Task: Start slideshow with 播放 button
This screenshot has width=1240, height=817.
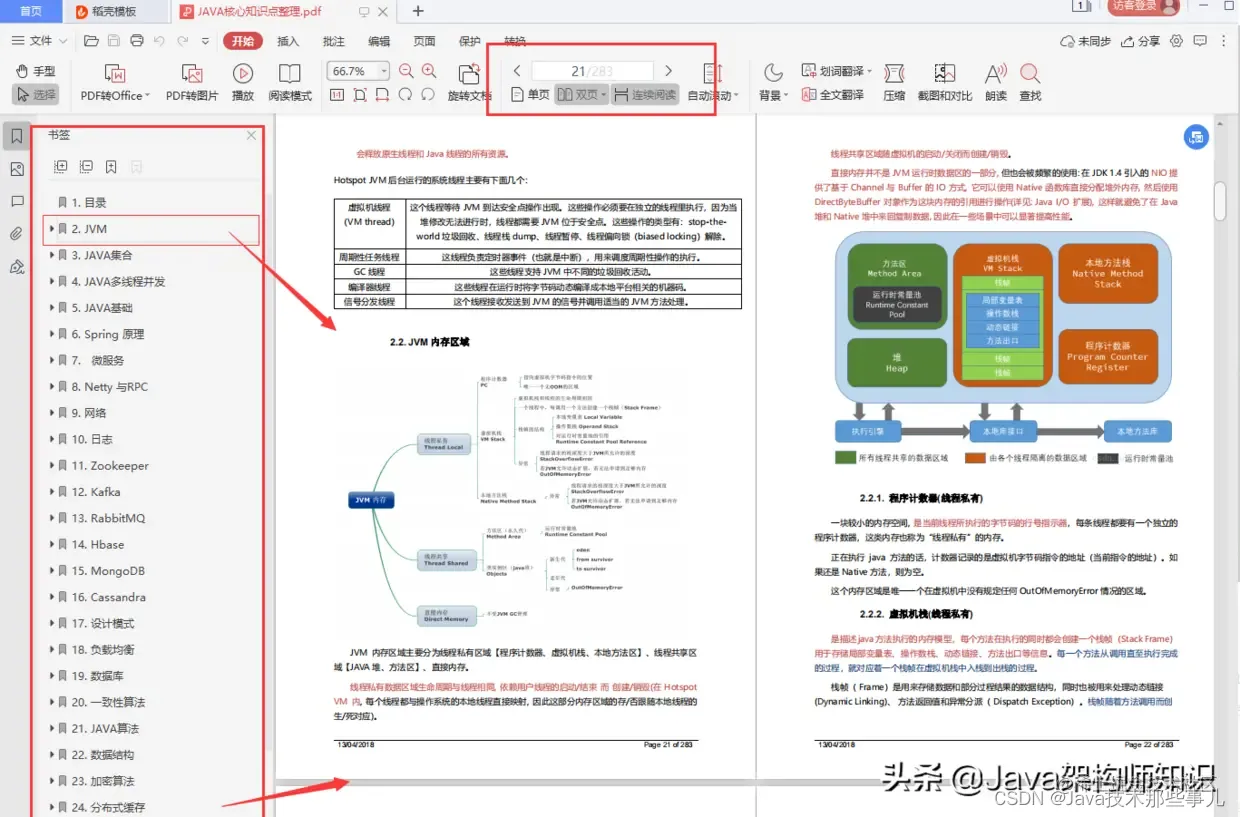Action: point(243,83)
